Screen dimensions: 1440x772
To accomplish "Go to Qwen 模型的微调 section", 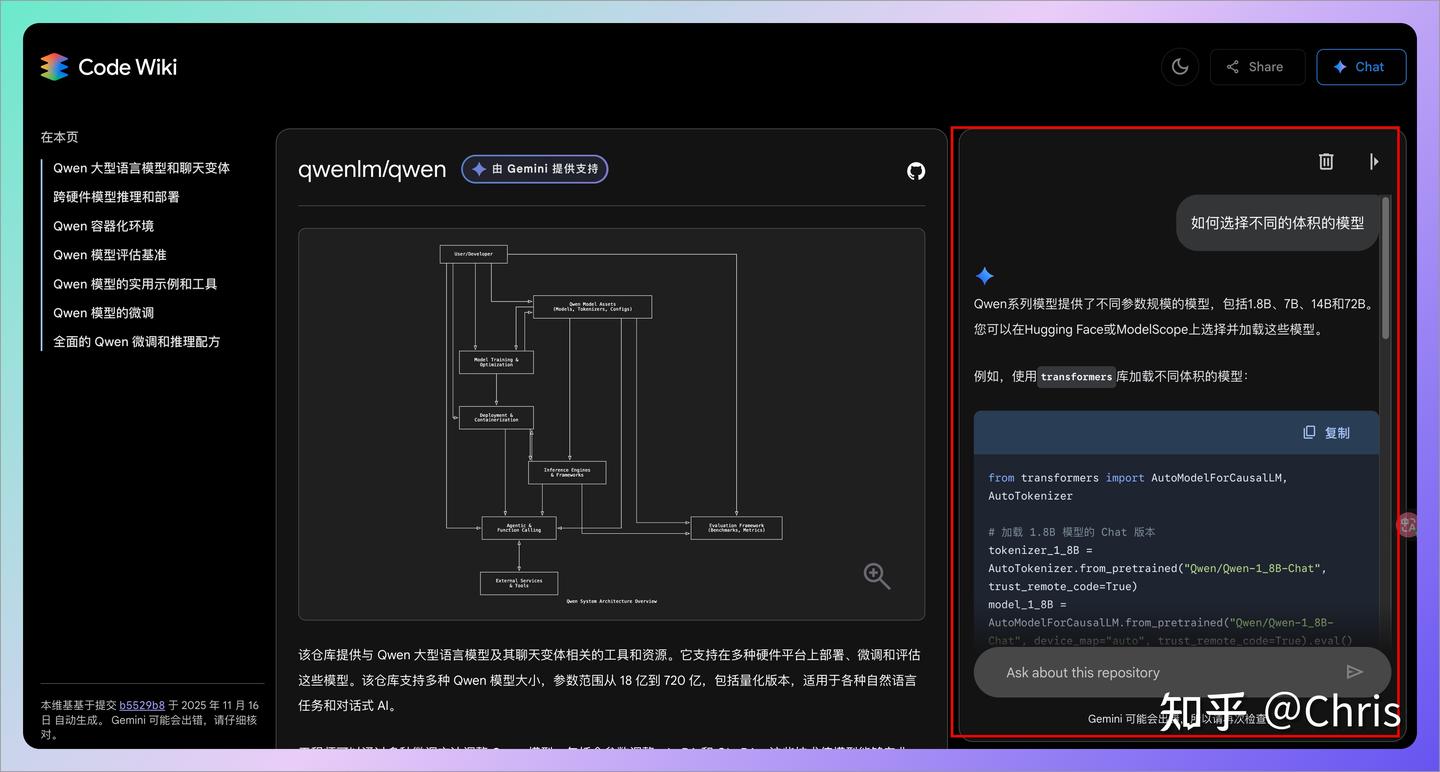I will (103, 313).
